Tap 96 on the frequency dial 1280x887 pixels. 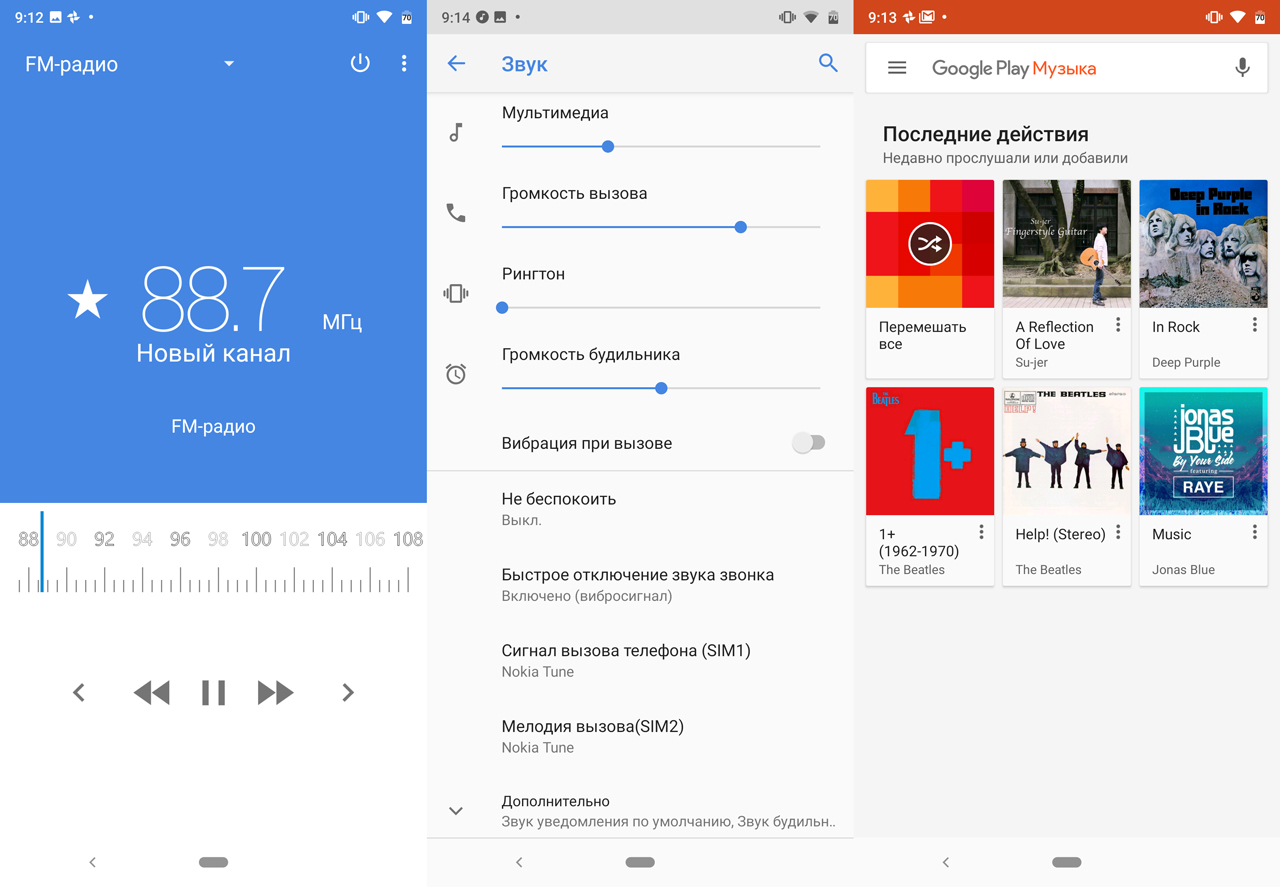coord(180,539)
